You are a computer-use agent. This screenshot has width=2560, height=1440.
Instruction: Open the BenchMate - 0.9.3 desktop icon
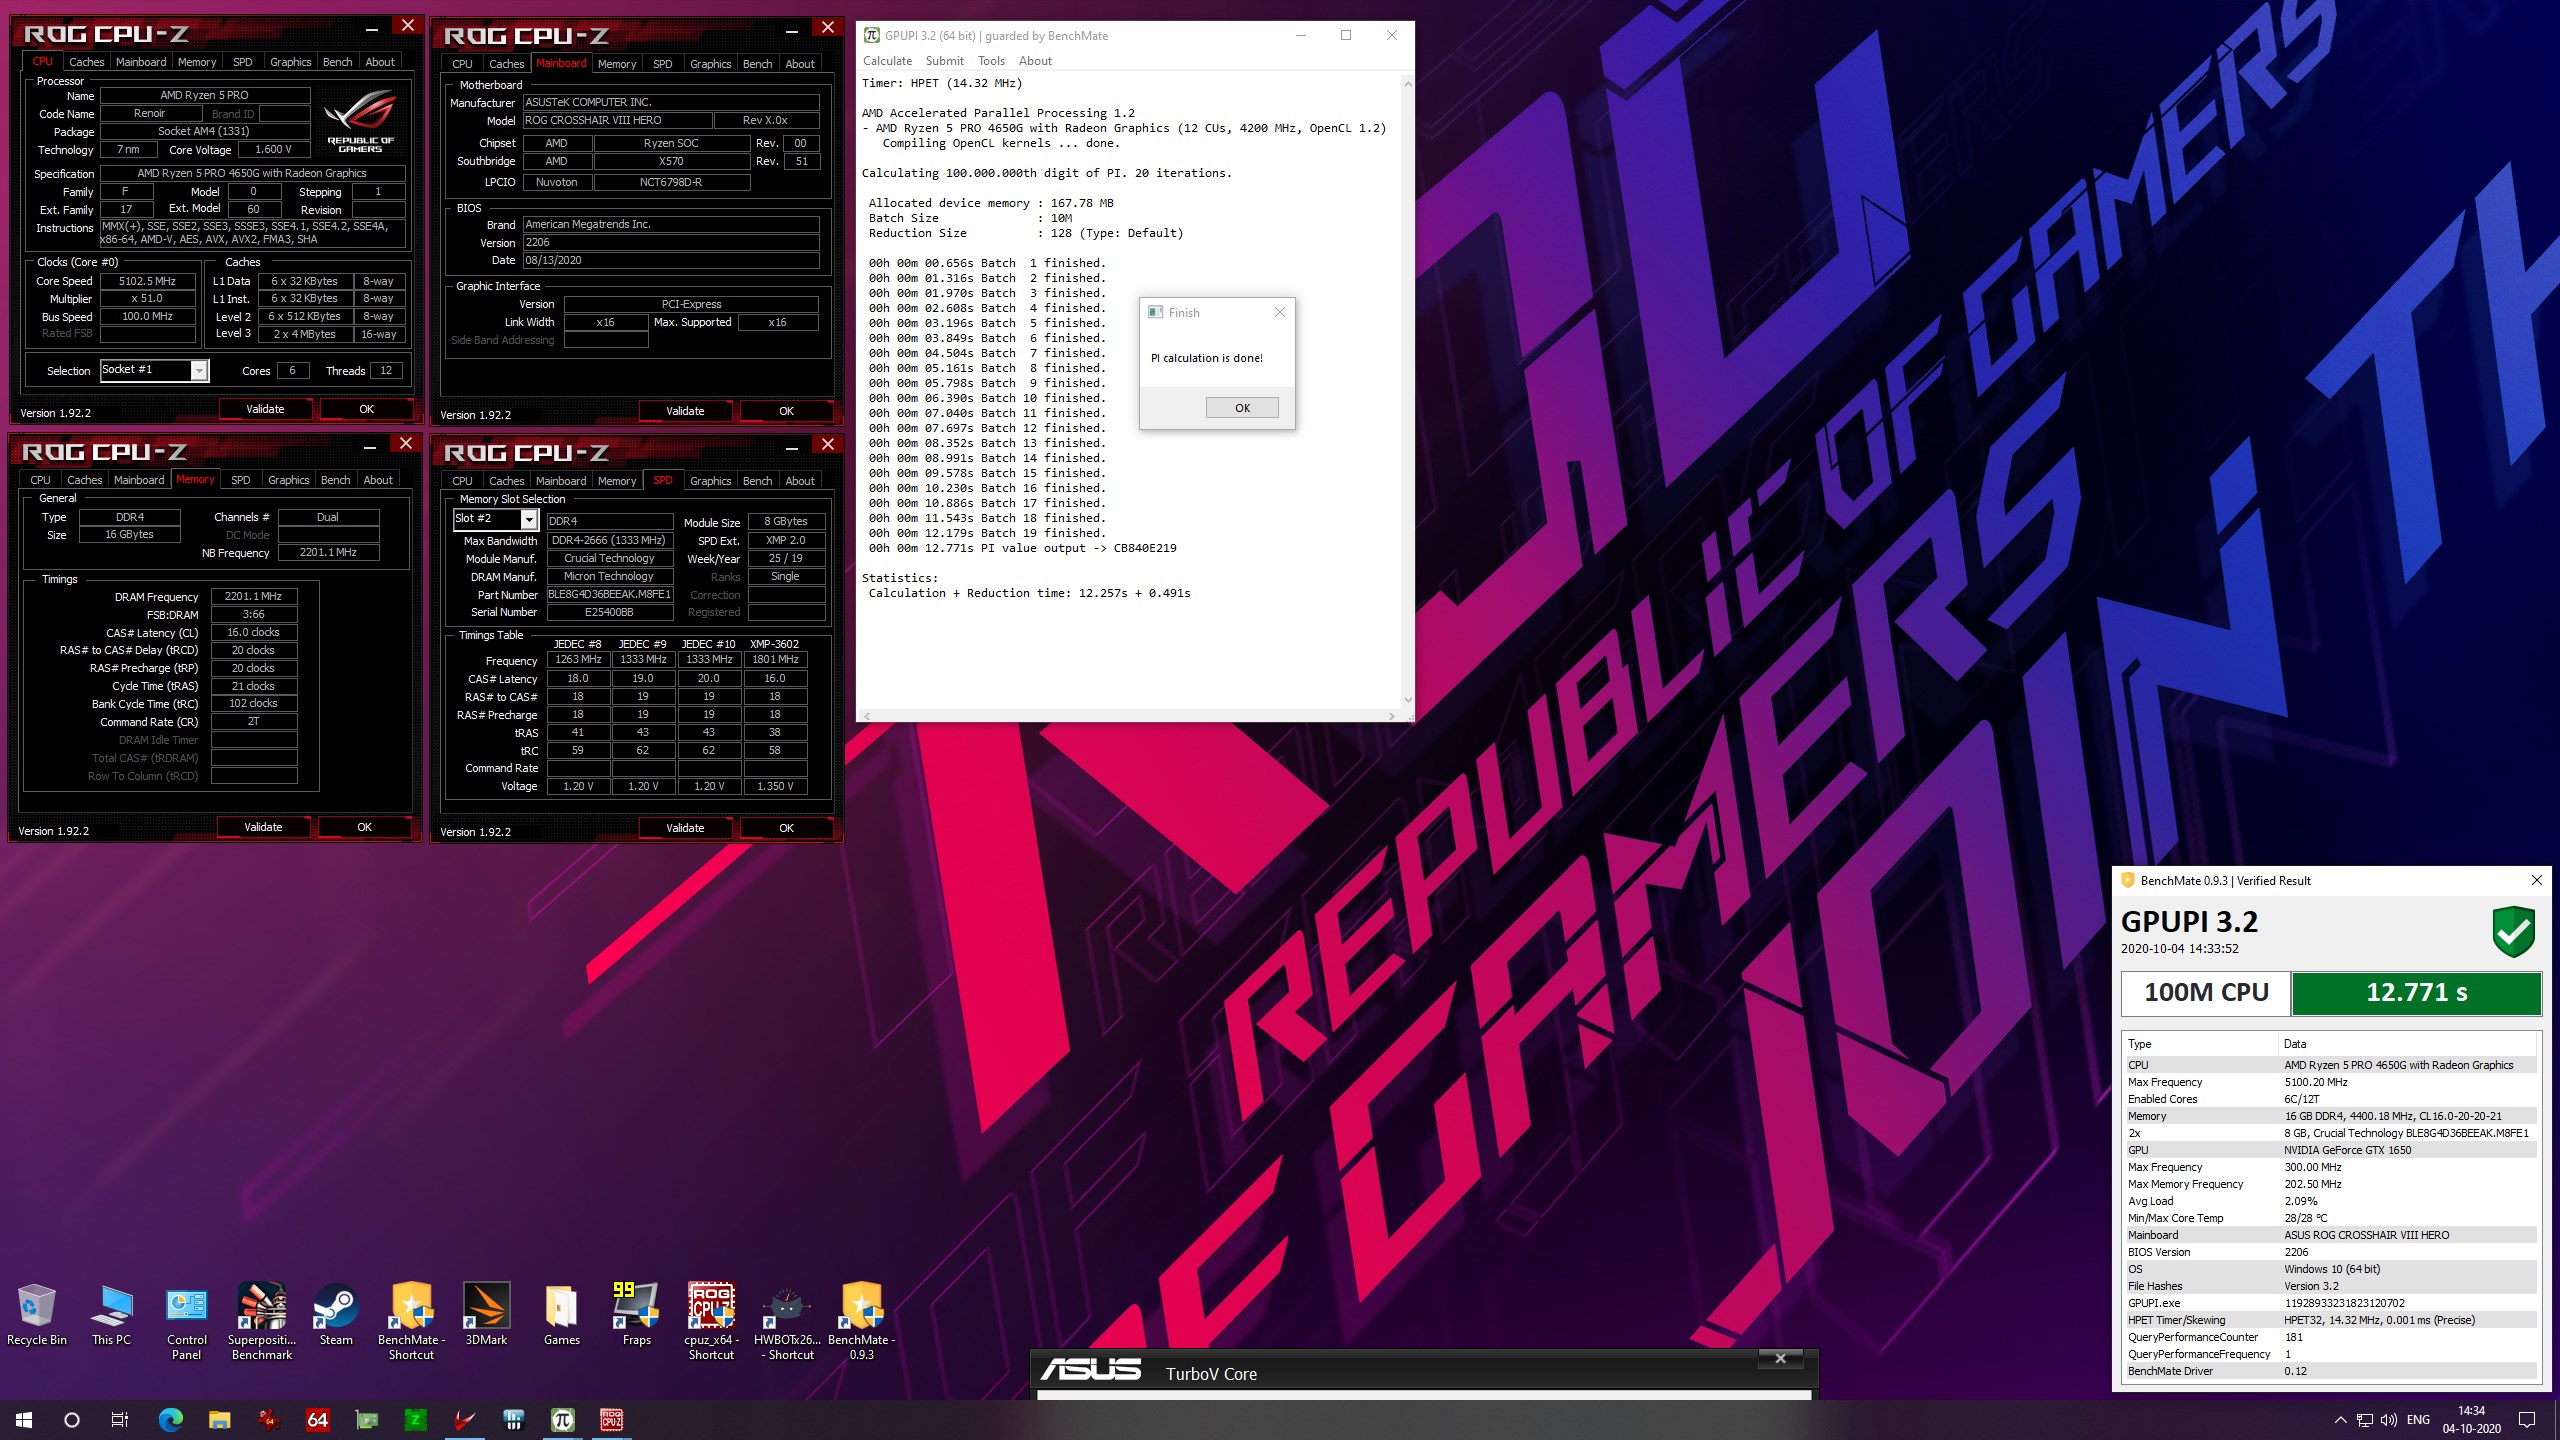(861, 1322)
